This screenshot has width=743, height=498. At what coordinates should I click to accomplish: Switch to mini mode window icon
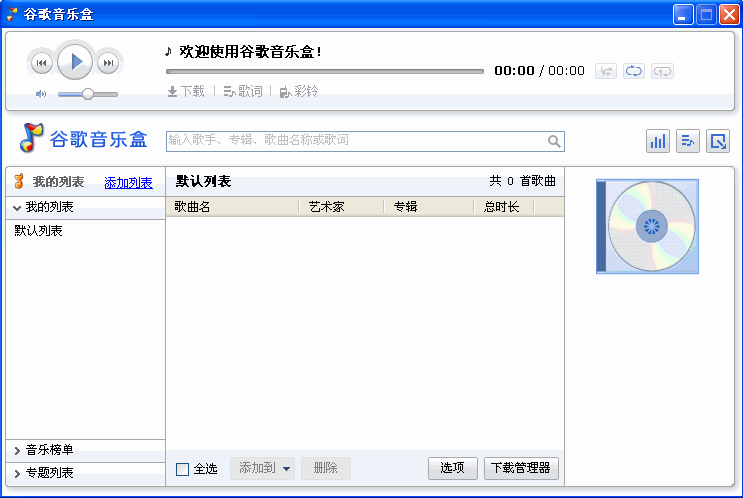coord(718,141)
